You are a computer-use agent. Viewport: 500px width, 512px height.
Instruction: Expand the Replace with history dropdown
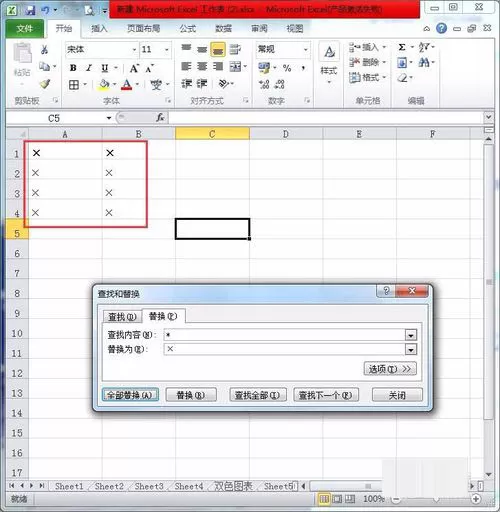coord(411,349)
